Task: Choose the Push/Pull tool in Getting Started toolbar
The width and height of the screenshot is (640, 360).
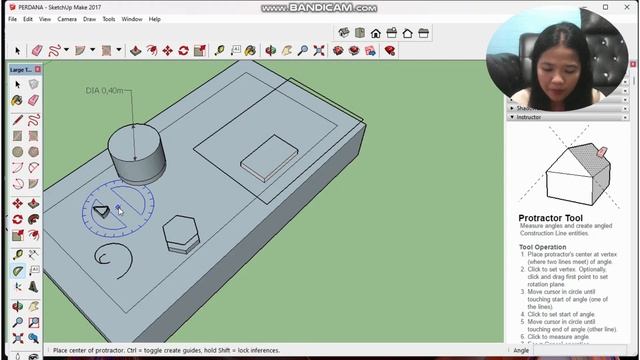Action: [136, 51]
